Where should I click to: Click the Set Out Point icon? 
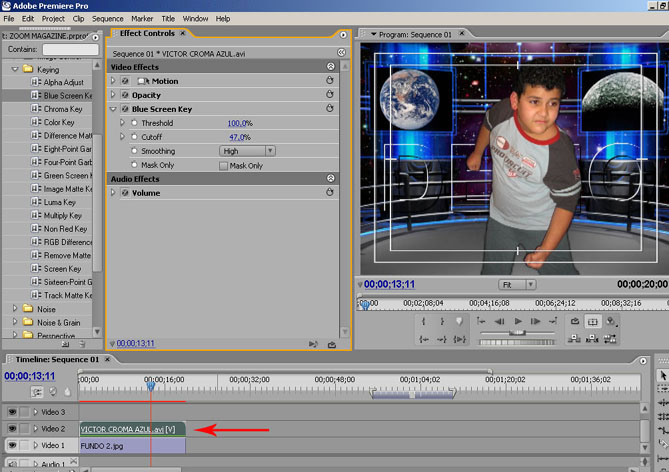441,321
